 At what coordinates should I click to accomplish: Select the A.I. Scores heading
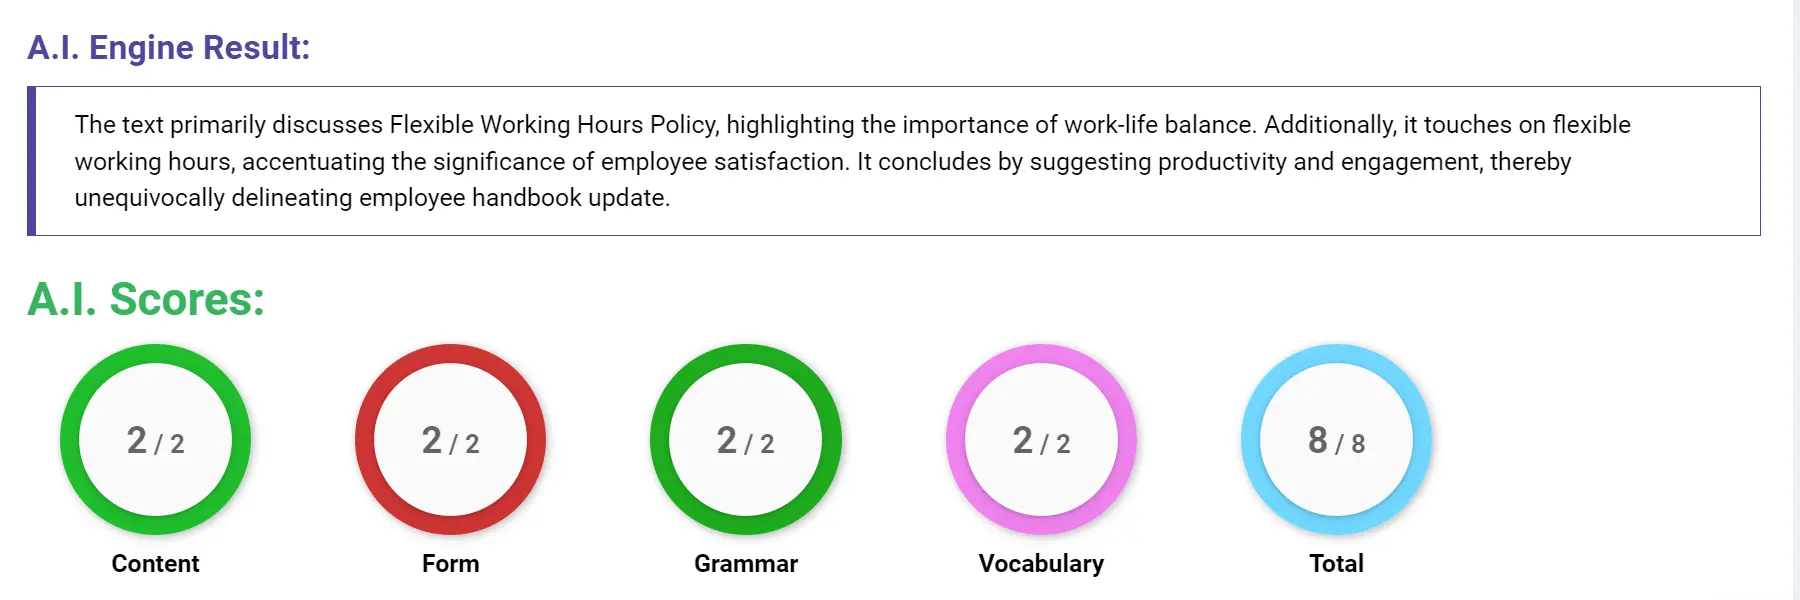click(144, 298)
